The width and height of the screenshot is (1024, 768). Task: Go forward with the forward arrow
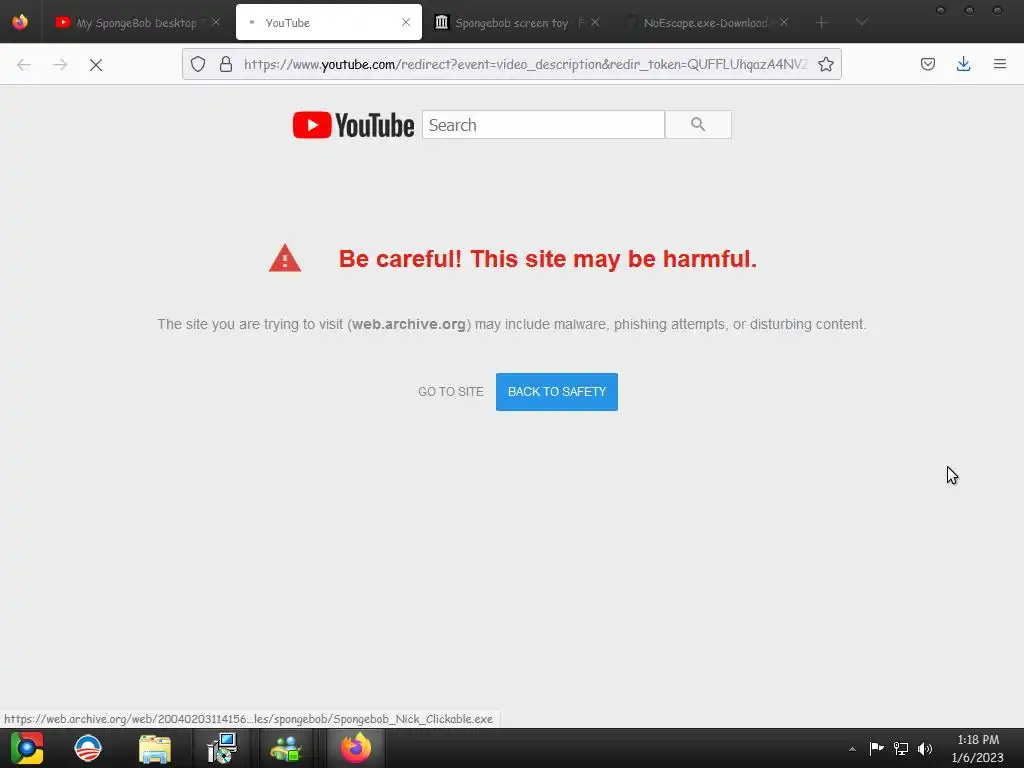[60, 65]
